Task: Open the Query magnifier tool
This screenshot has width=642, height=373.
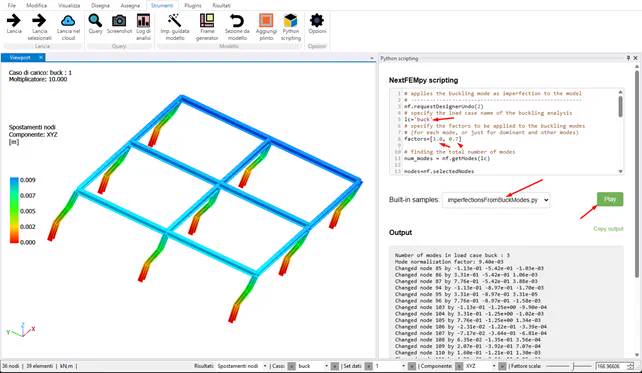Action: pyautogui.click(x=95, y=20)
